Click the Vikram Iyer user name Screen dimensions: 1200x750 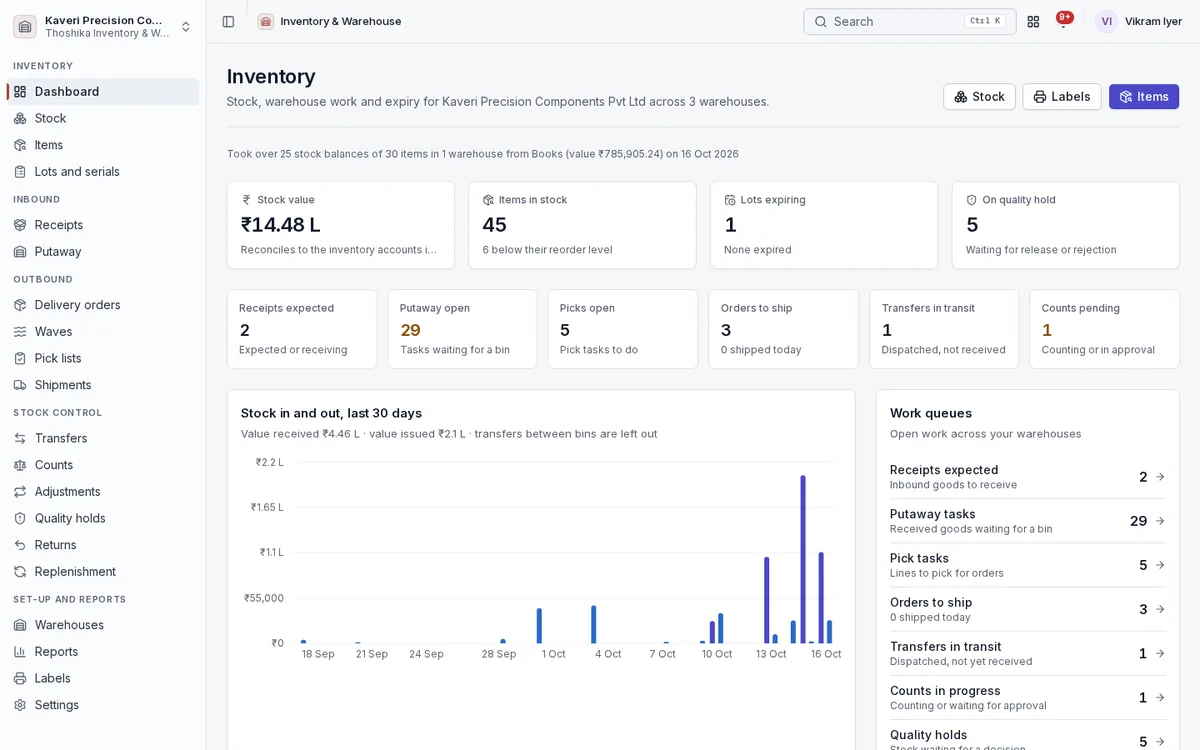pyautogui.click(x=1153, y=21)
